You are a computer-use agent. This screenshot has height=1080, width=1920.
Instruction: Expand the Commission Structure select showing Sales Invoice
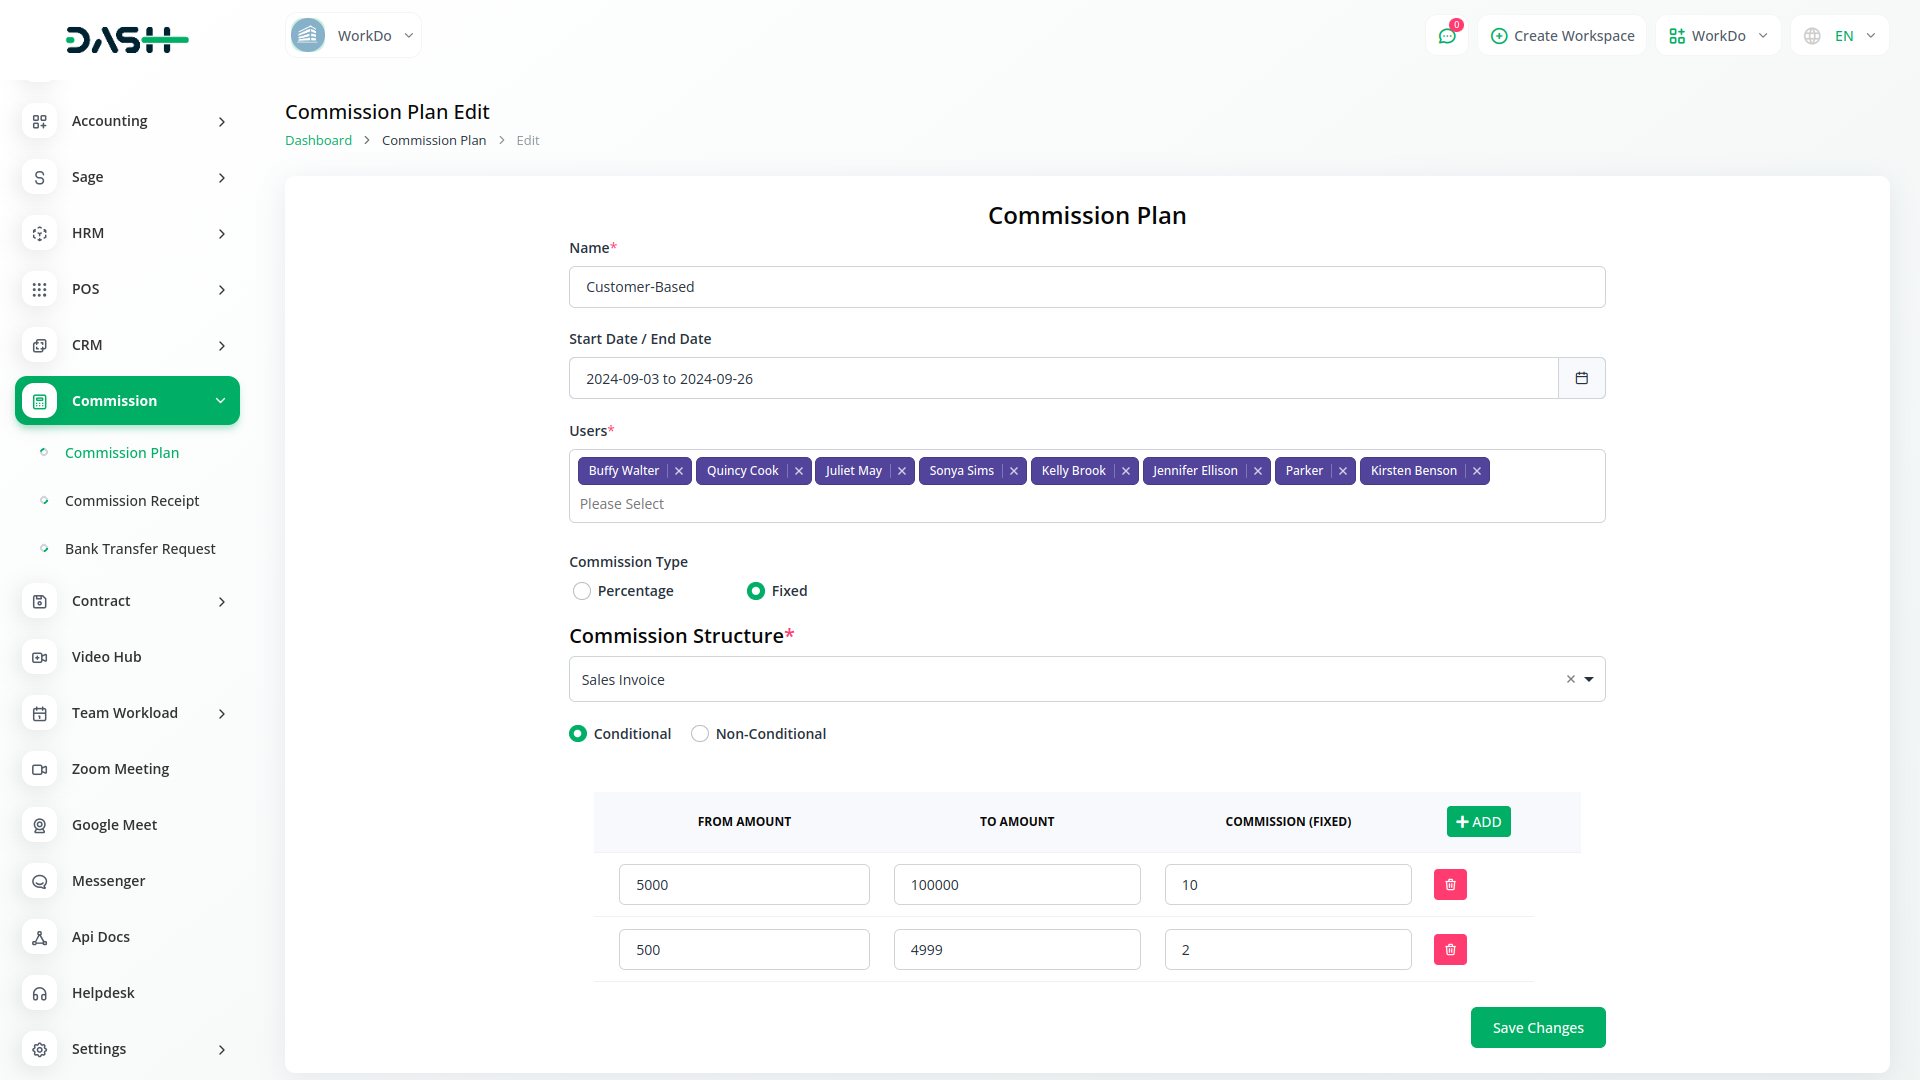click(1588, 679)
